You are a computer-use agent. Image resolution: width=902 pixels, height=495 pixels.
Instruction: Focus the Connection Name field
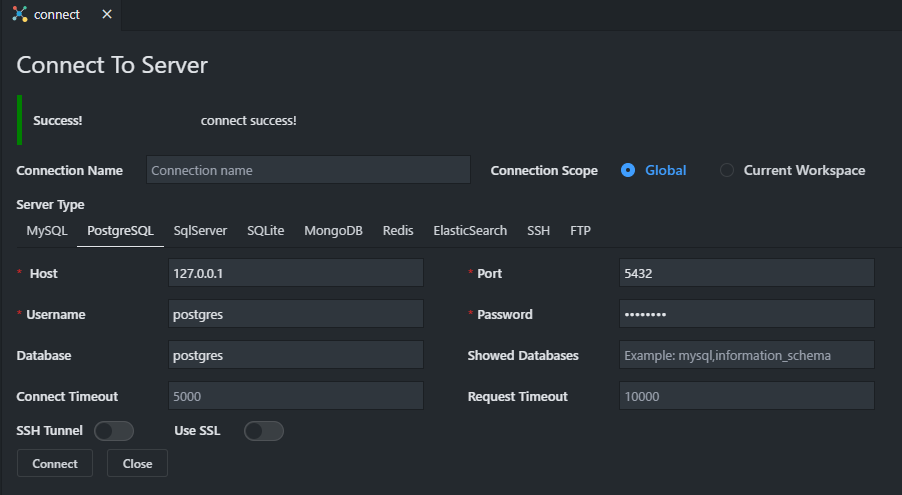click(308, 170)
